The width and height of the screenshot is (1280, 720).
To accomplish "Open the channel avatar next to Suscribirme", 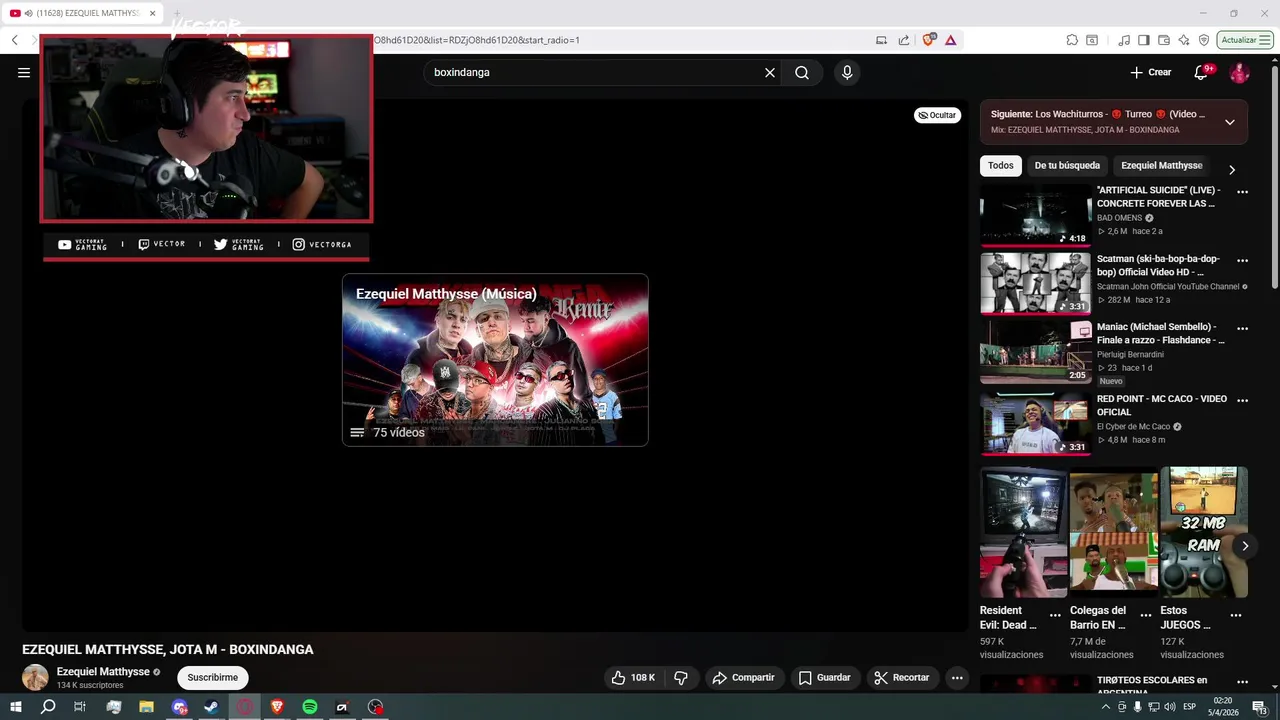I will 35,677.
